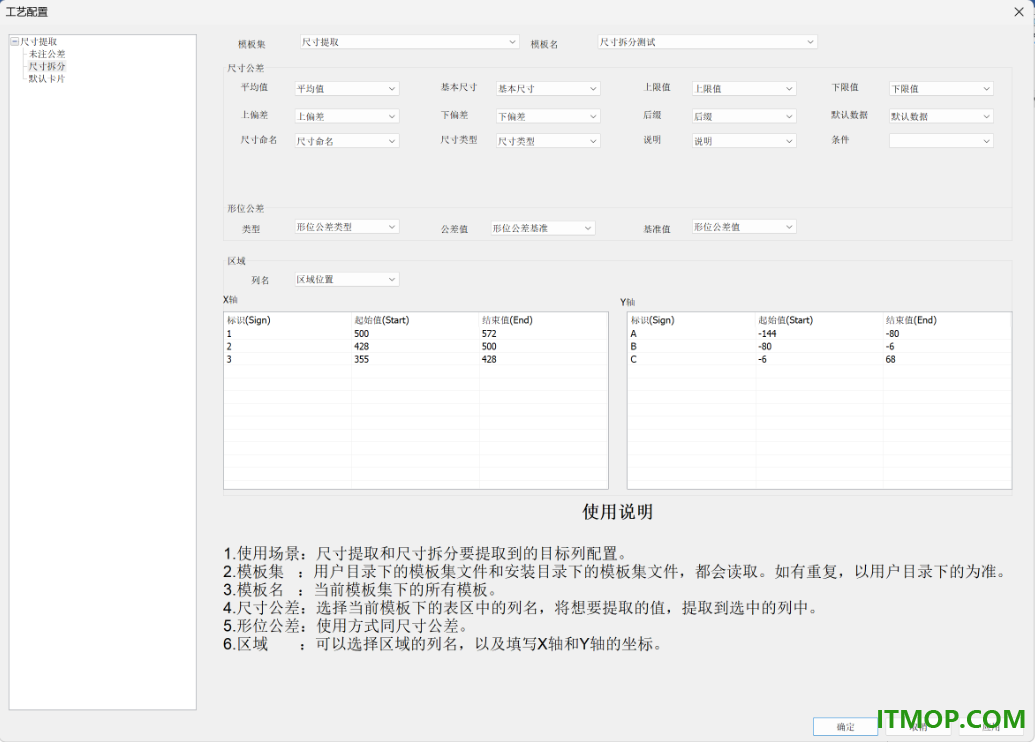
Task: Open the 模板集 dropdown
Action: (409, 42)
